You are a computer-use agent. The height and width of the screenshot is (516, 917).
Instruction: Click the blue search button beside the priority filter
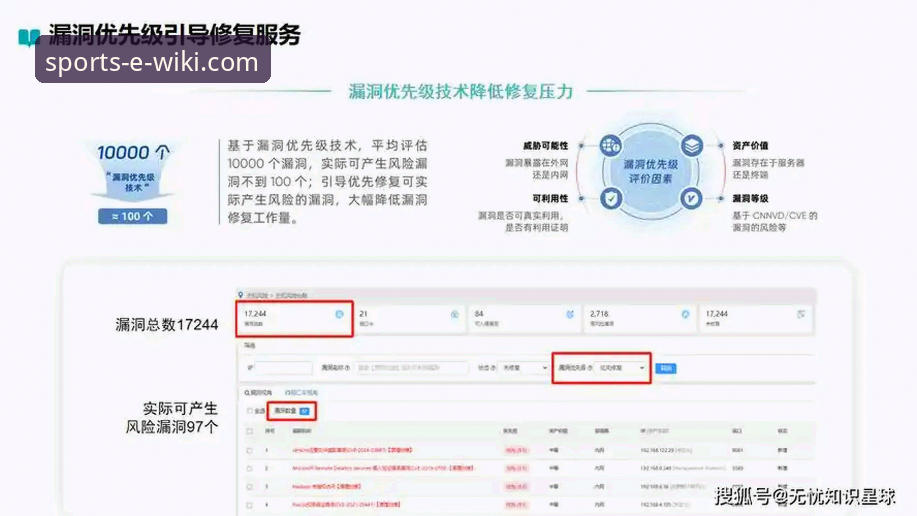pos(666,368)
